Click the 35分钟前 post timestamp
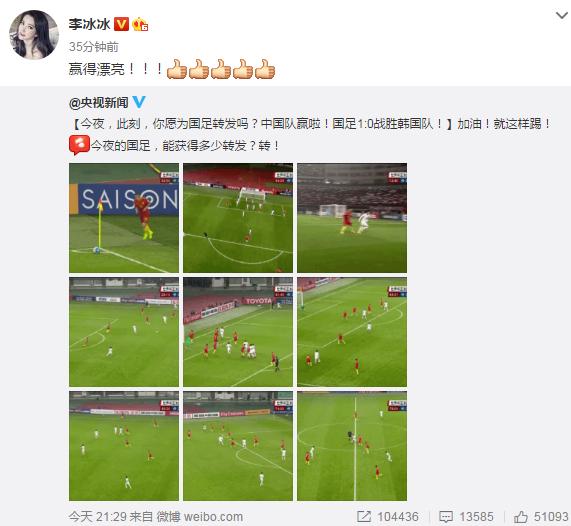The height and width of the screenshot is (526, 571). 94,47
